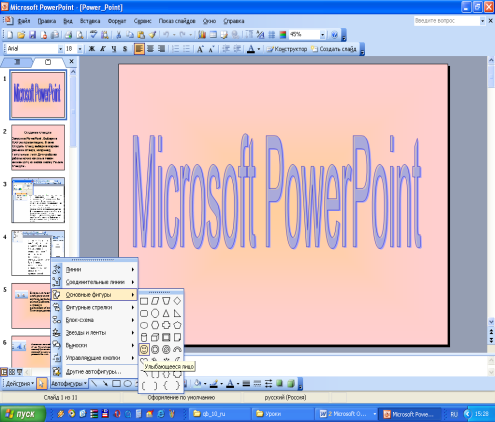Click the Font Color A in Drawing toolbar
Screen dimensions: 495x422
click(230, 384)
